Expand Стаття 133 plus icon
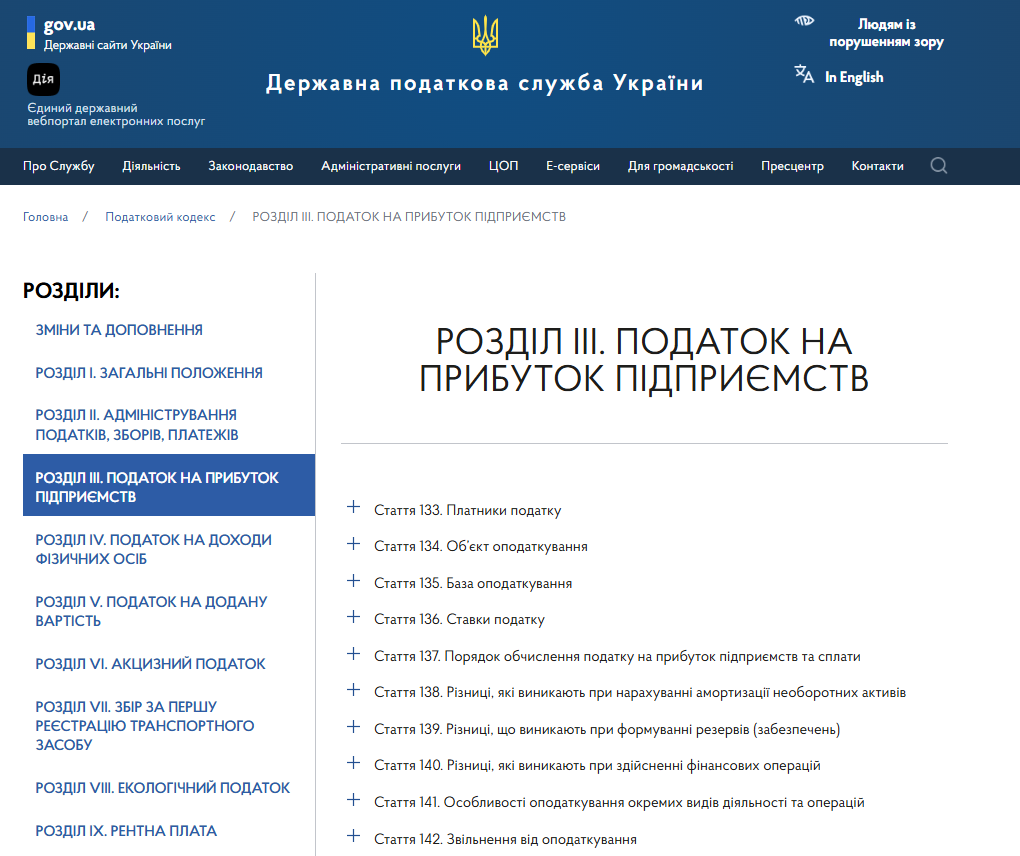The image size is (1020, 856). pos(353,507)
